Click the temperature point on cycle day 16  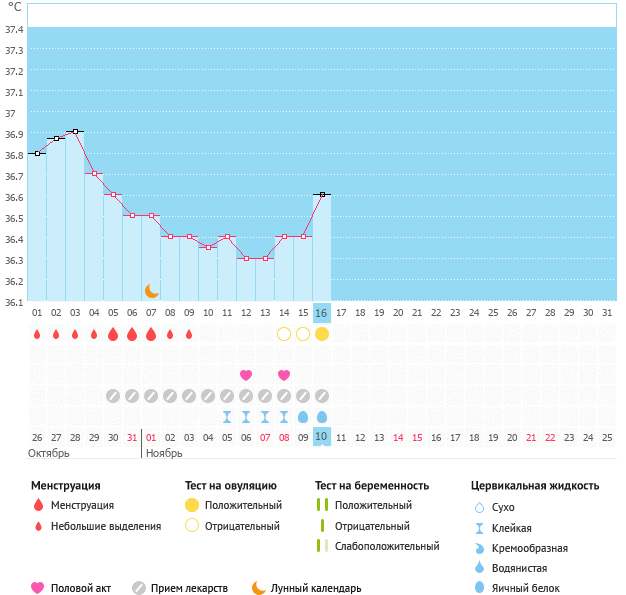pos(321,194)
